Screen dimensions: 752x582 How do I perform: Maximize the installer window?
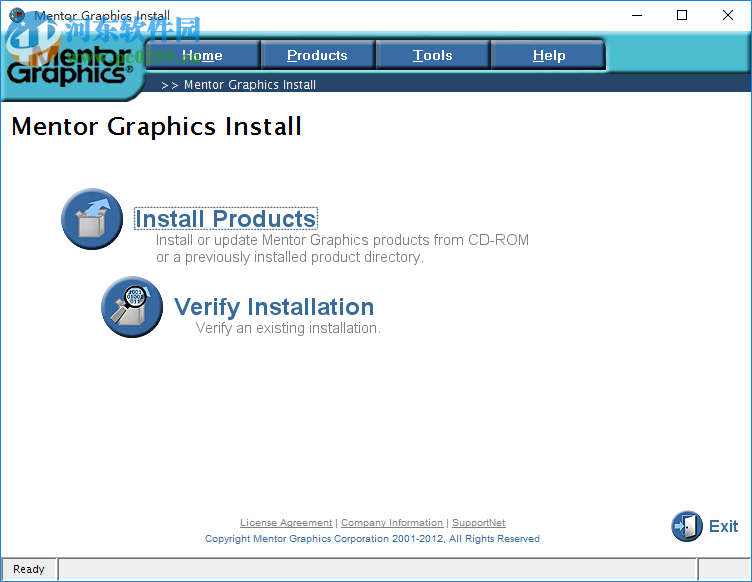pos(682,15)
